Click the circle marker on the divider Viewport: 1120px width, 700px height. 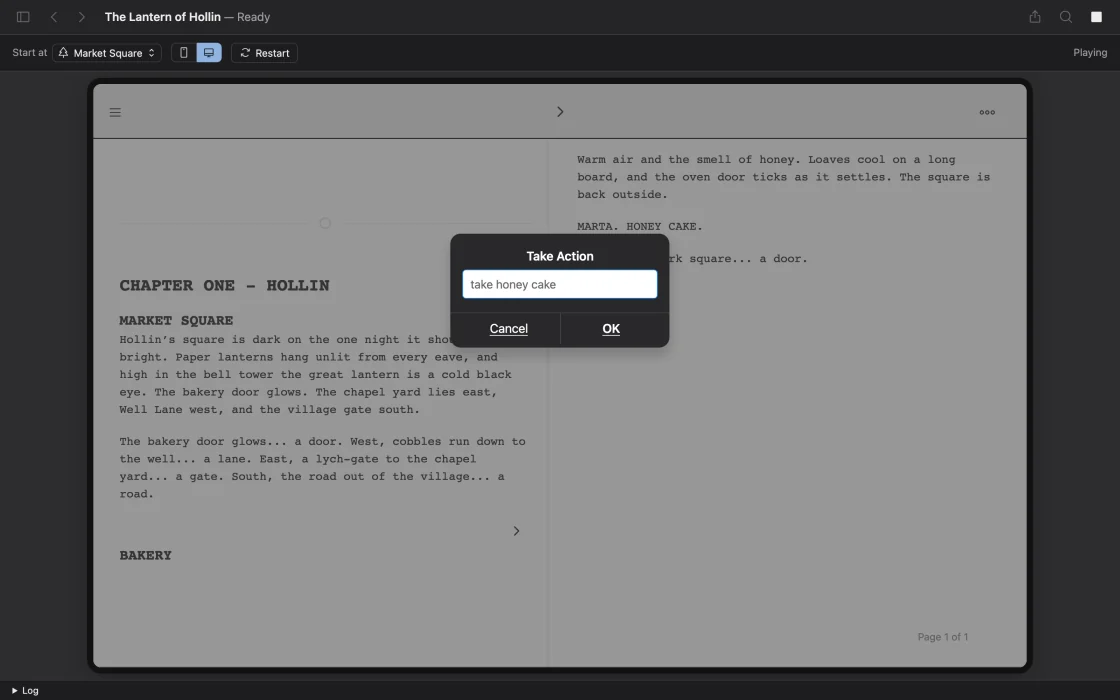click(325, 224)
